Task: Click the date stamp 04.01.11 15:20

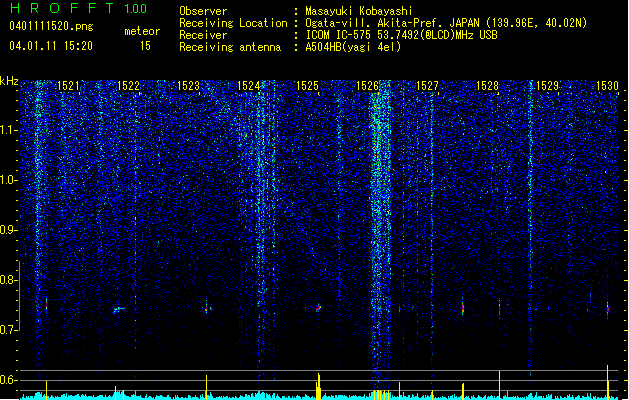Action: pos(51,46)
